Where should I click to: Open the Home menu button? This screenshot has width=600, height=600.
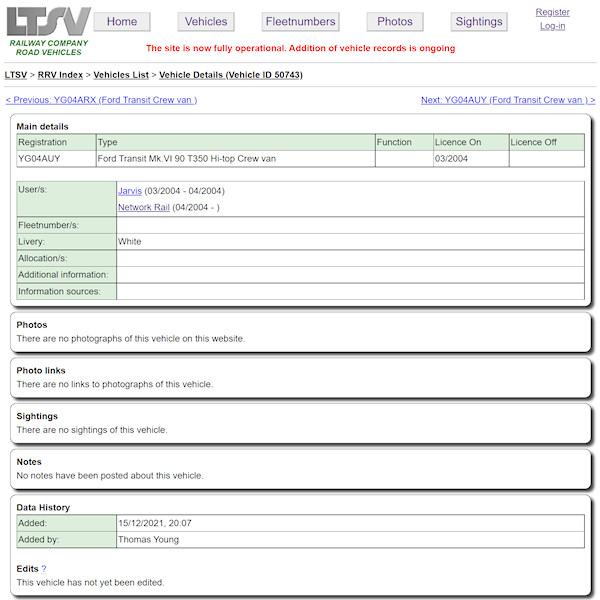click(122, 22)
